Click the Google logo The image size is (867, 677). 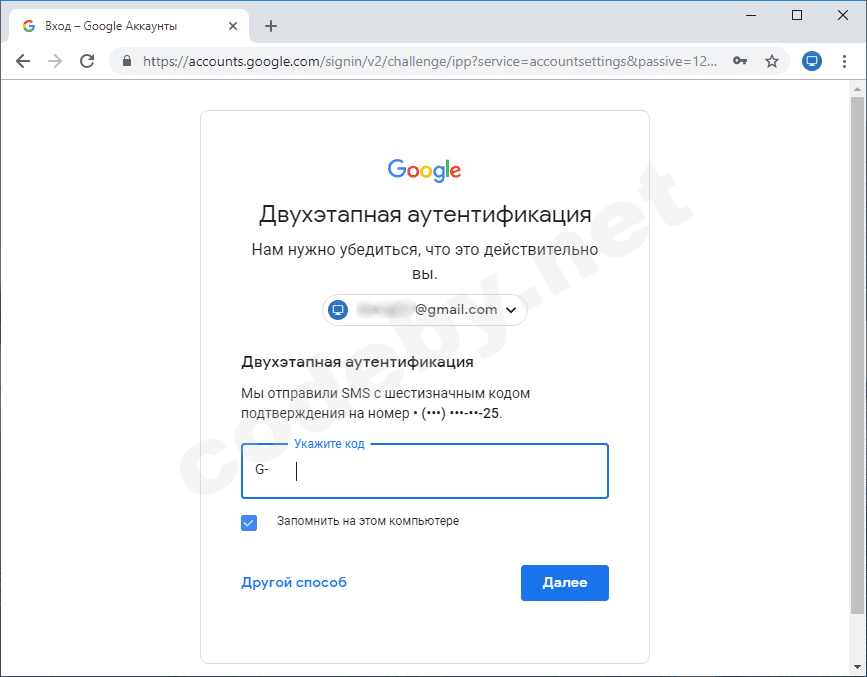tap(425, 170)
